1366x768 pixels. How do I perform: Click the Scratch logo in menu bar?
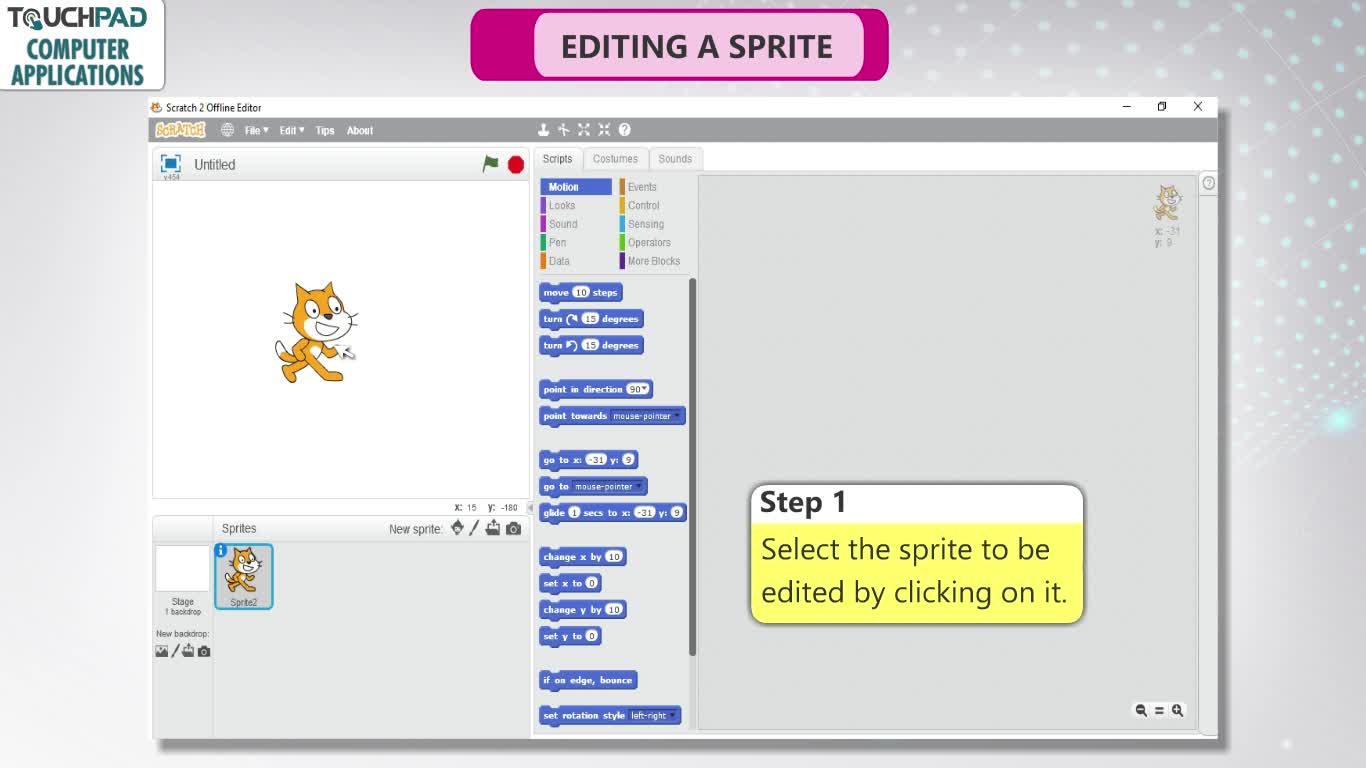[x=180, y=130]
